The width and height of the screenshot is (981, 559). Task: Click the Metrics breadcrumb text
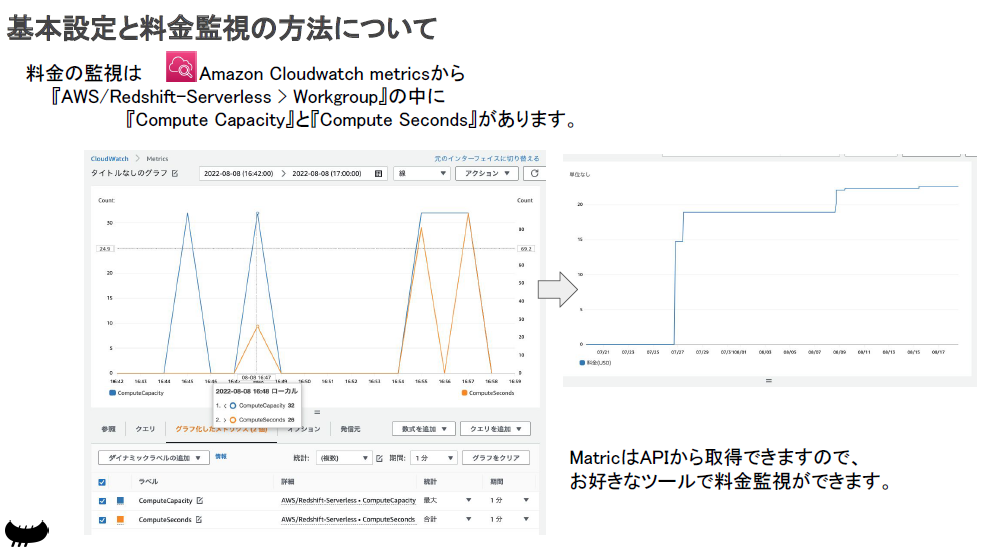[157, 158]
